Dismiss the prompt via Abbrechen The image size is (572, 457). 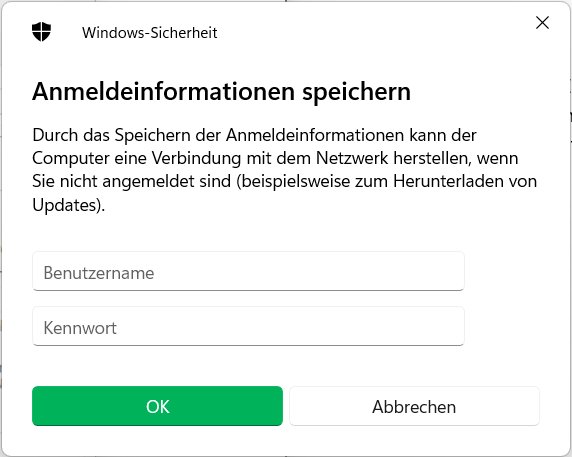[x=414, y=406]
